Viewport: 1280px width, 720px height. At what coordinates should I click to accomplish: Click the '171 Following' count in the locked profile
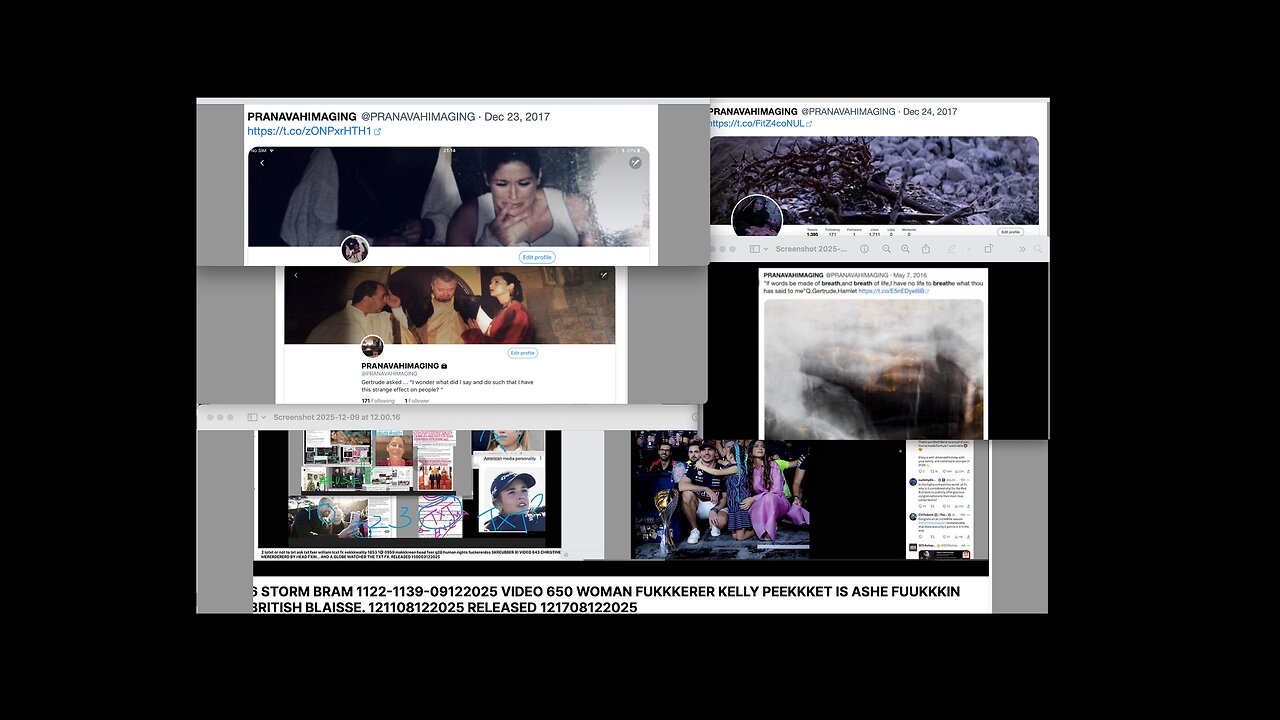point(378,401)
